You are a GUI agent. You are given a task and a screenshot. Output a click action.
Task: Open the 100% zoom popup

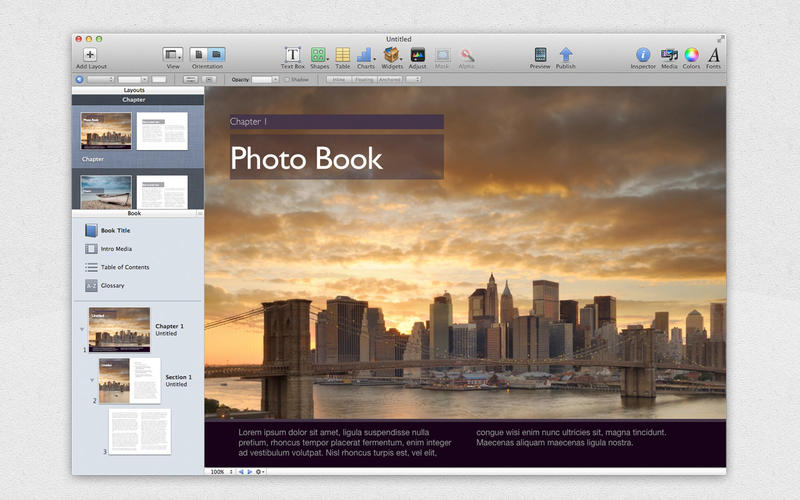coord(221,472)
